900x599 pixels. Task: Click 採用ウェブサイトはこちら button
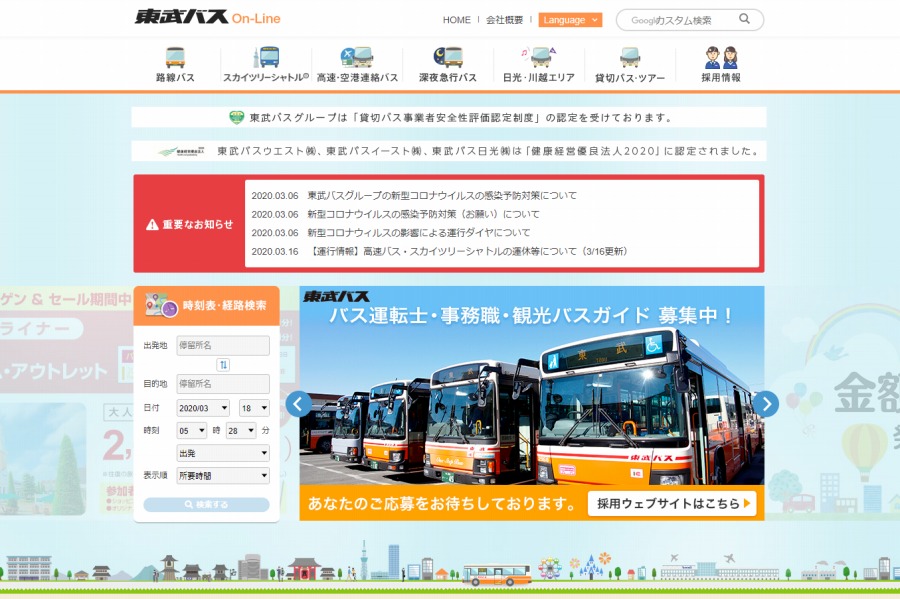(672, 504)
